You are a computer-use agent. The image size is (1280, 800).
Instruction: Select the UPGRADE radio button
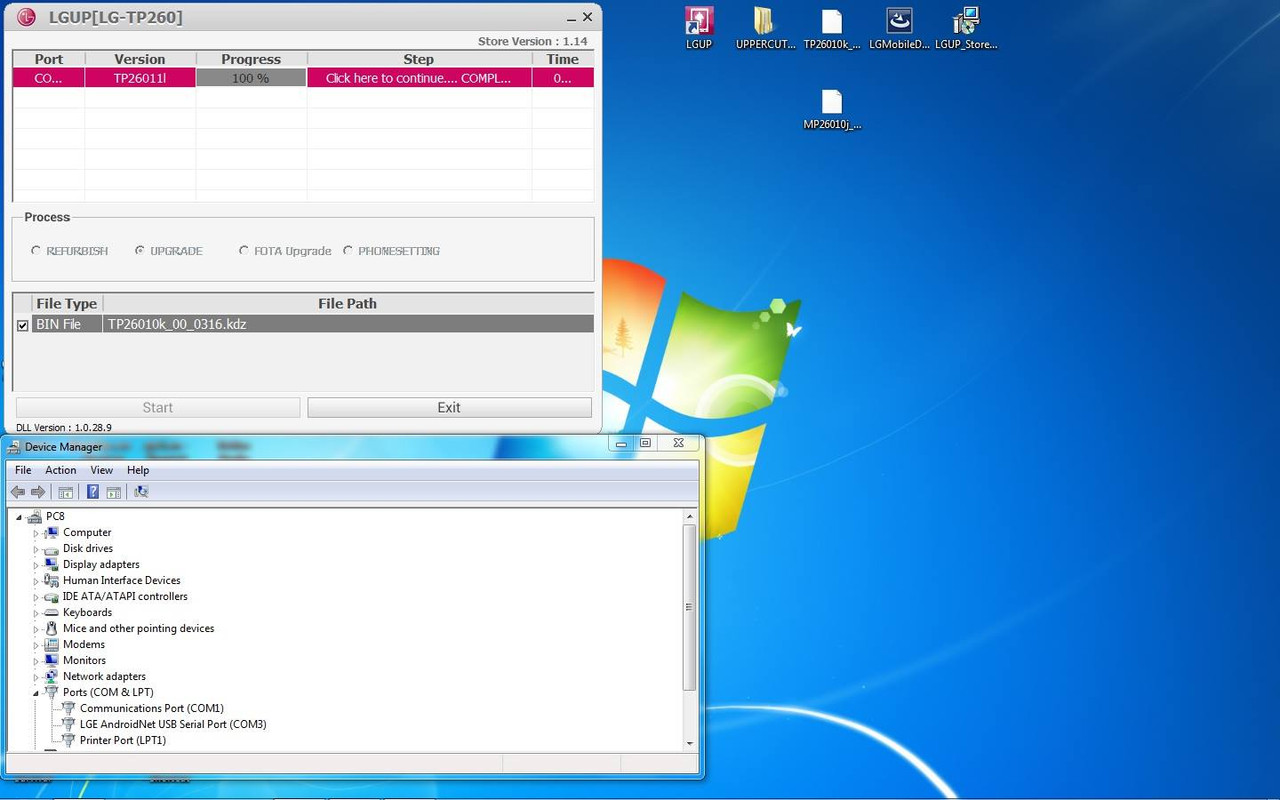click(140, 251)
